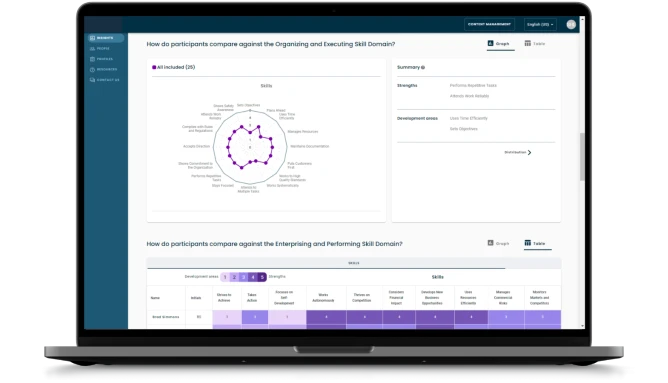
Task: Click the Takes Action column header
Action: [252, 297]
